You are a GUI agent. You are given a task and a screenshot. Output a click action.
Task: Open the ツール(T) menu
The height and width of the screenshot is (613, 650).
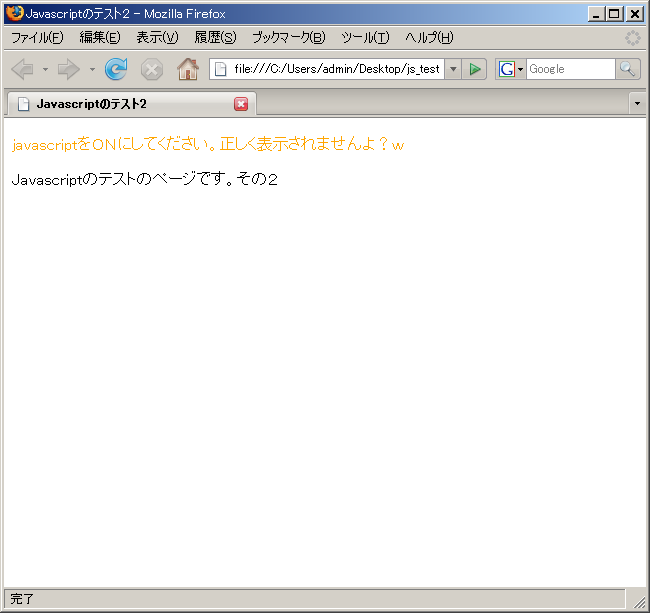[365, 38]
